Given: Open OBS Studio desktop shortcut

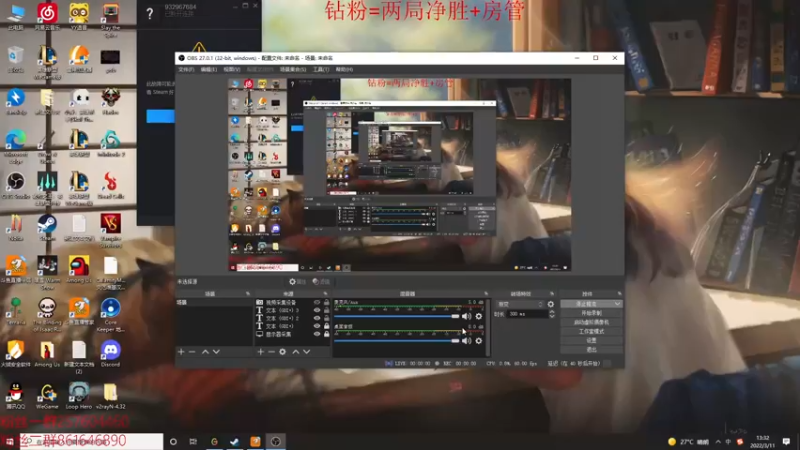Looking at the screenshot, I should point(16,186).
